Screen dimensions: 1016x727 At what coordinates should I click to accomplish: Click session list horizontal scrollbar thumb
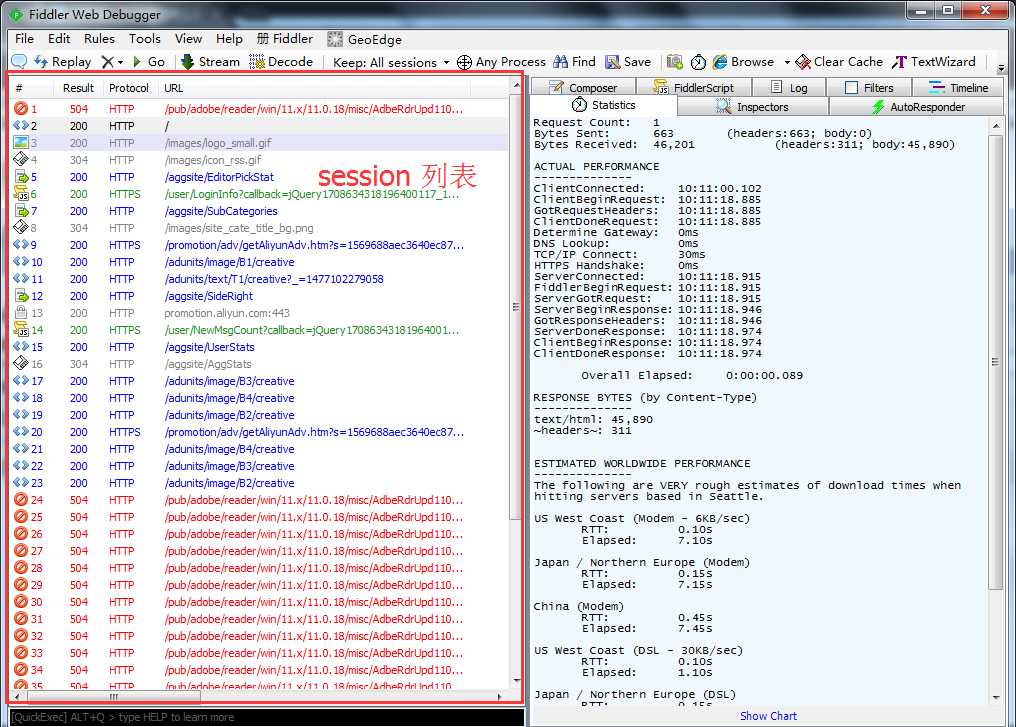(113, 697)
